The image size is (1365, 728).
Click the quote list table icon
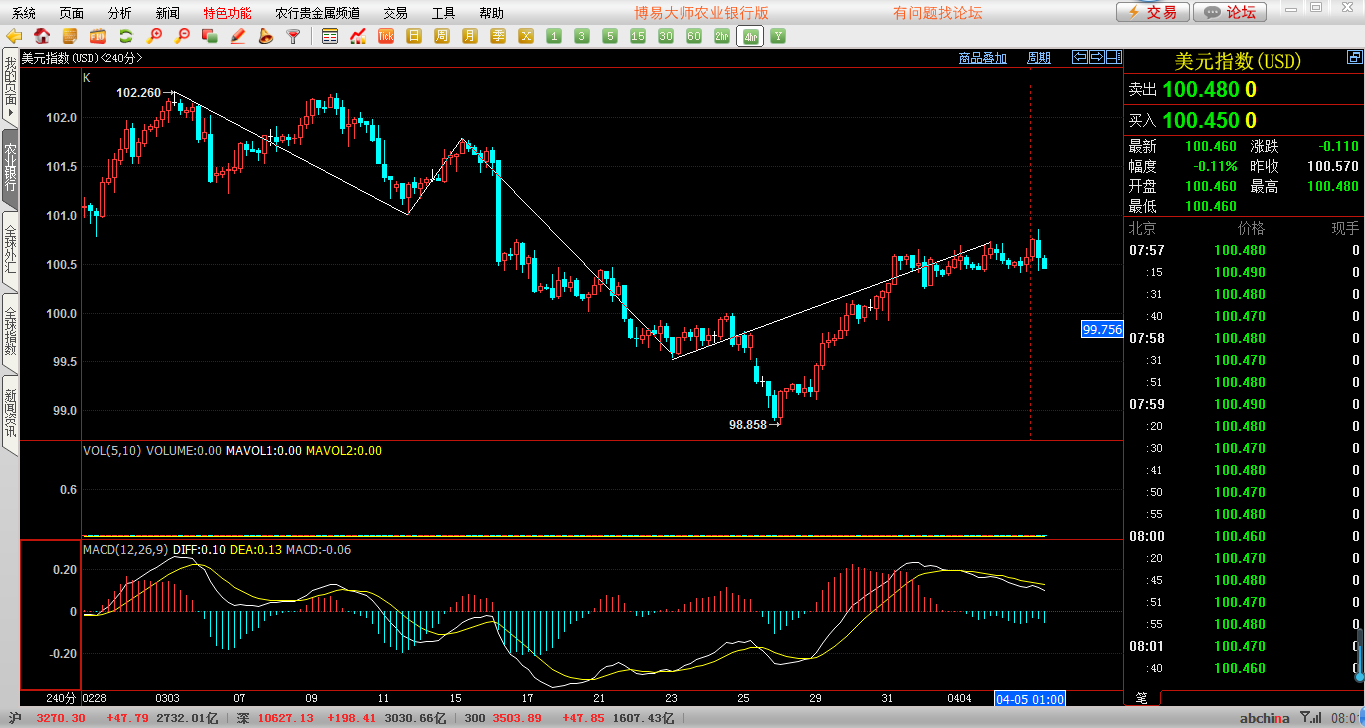point(330,36)
